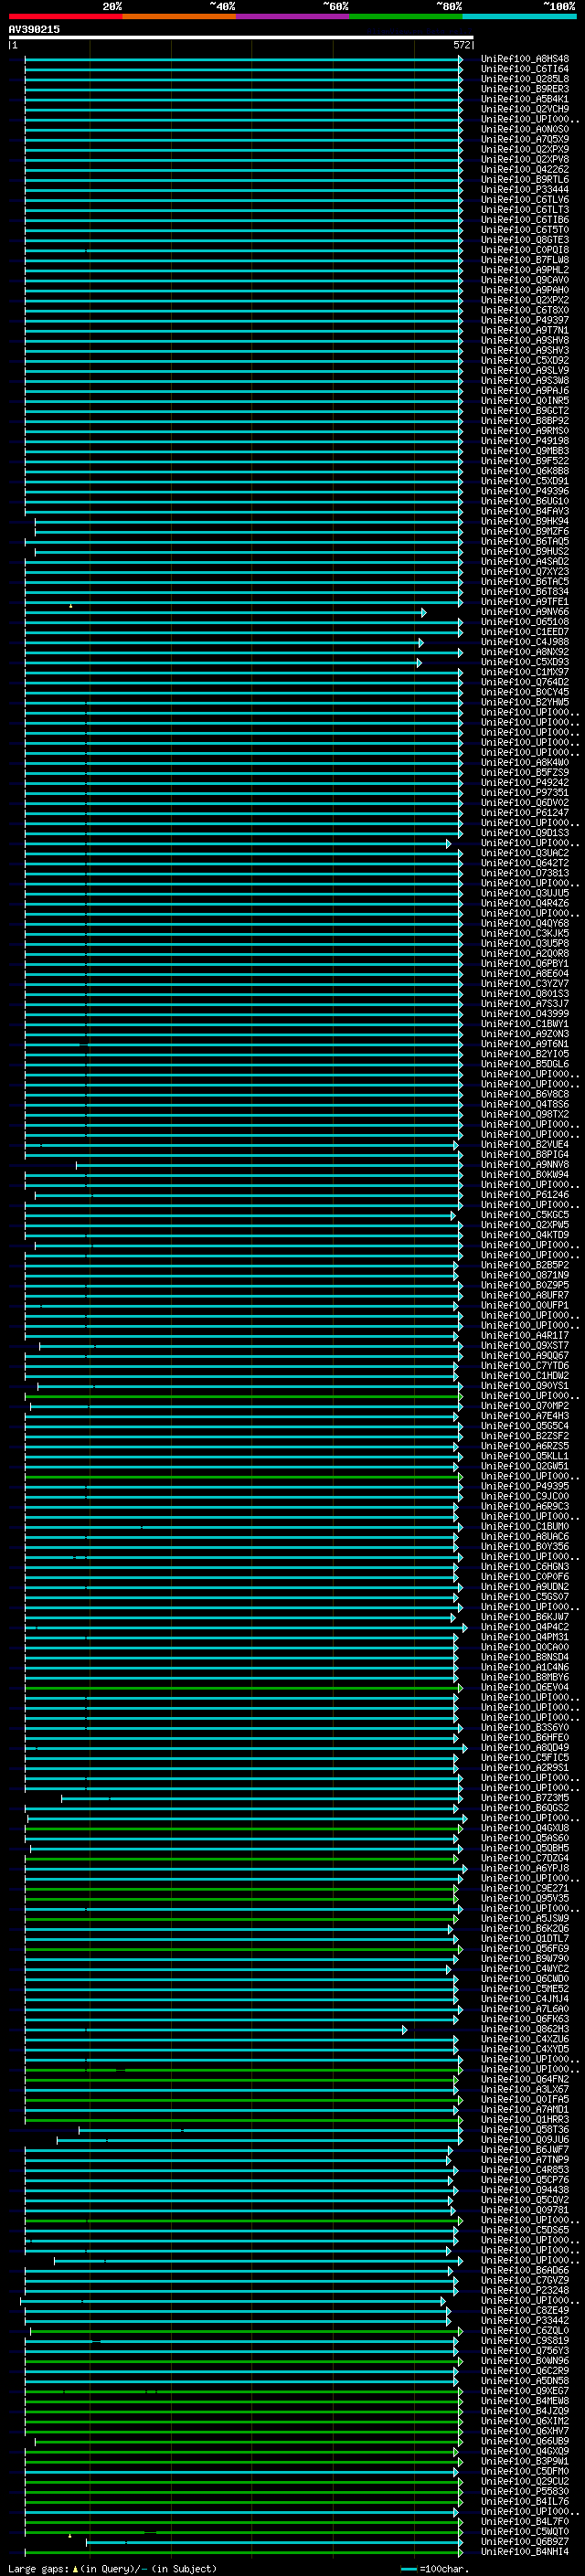Viewport: 585px width, 2576px height.
Task: Open hit UniRef100_C6T164
Action: [x=525, y=69]
